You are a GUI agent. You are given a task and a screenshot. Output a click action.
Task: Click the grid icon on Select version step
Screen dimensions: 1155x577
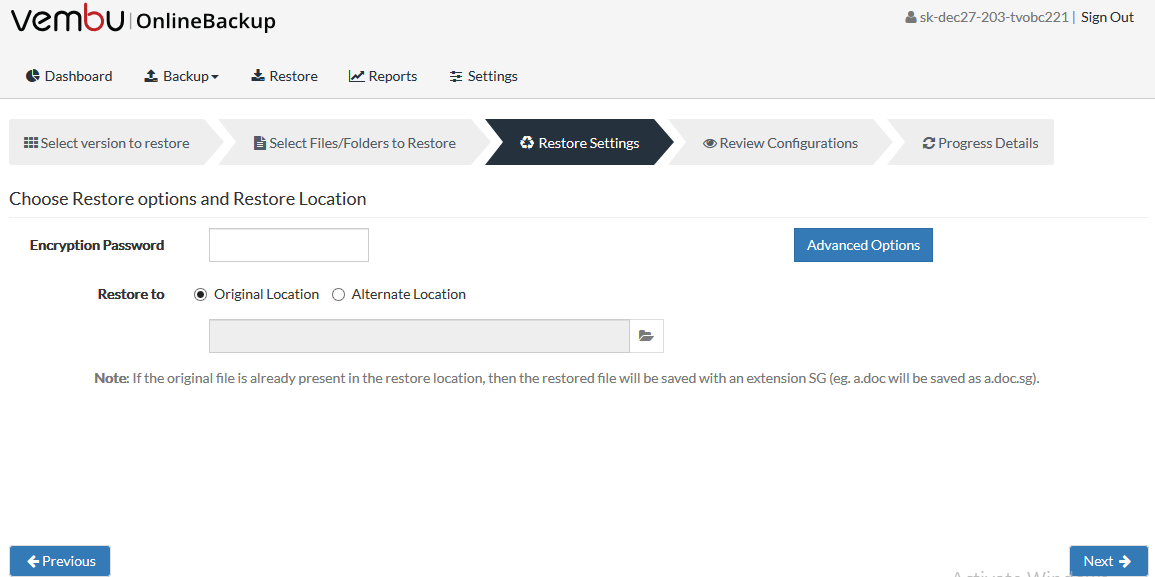pyautogui.click(x=31, y=142)
